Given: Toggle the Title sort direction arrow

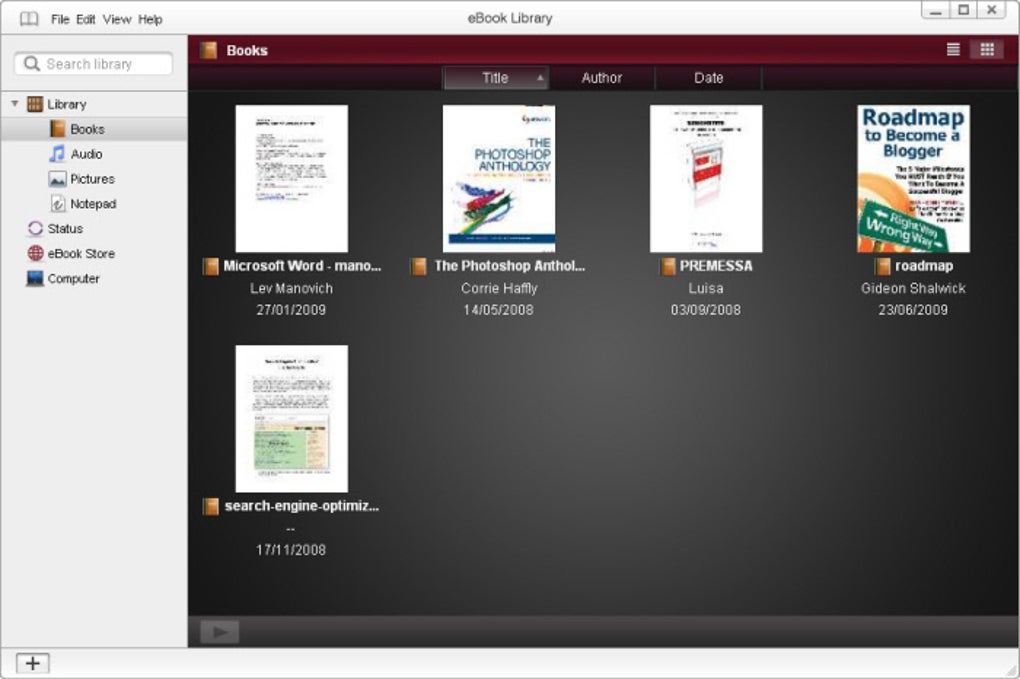Looking at the screenshot, I should (x=540, y=77).
